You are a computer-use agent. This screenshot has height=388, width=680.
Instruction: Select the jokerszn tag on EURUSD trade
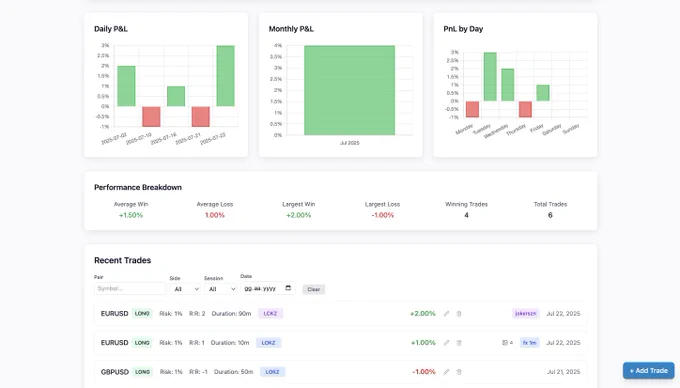(x=526, y=313)
